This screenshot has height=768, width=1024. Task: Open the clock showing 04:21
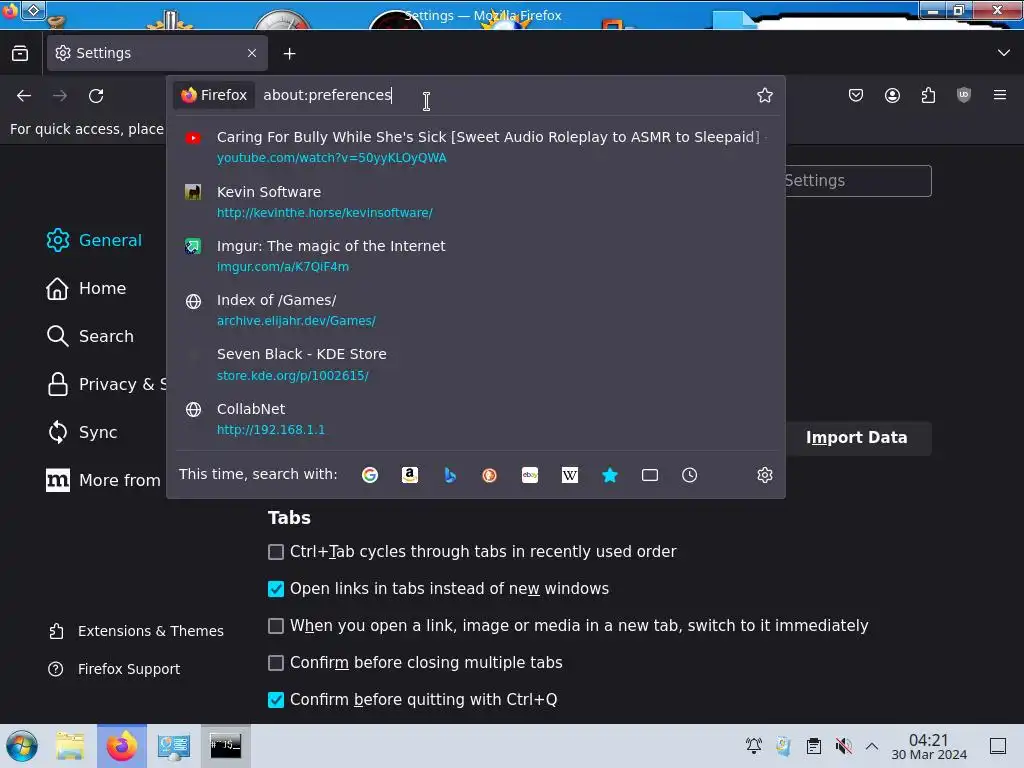929,746
